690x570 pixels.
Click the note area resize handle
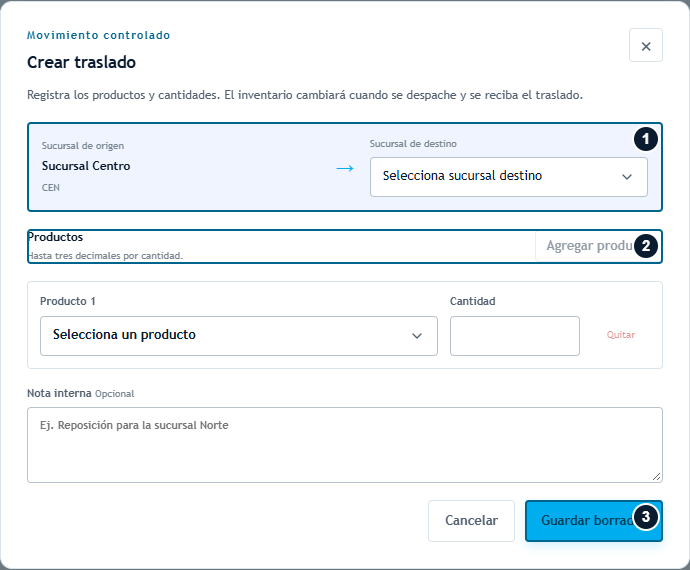[x=656, y=476]
